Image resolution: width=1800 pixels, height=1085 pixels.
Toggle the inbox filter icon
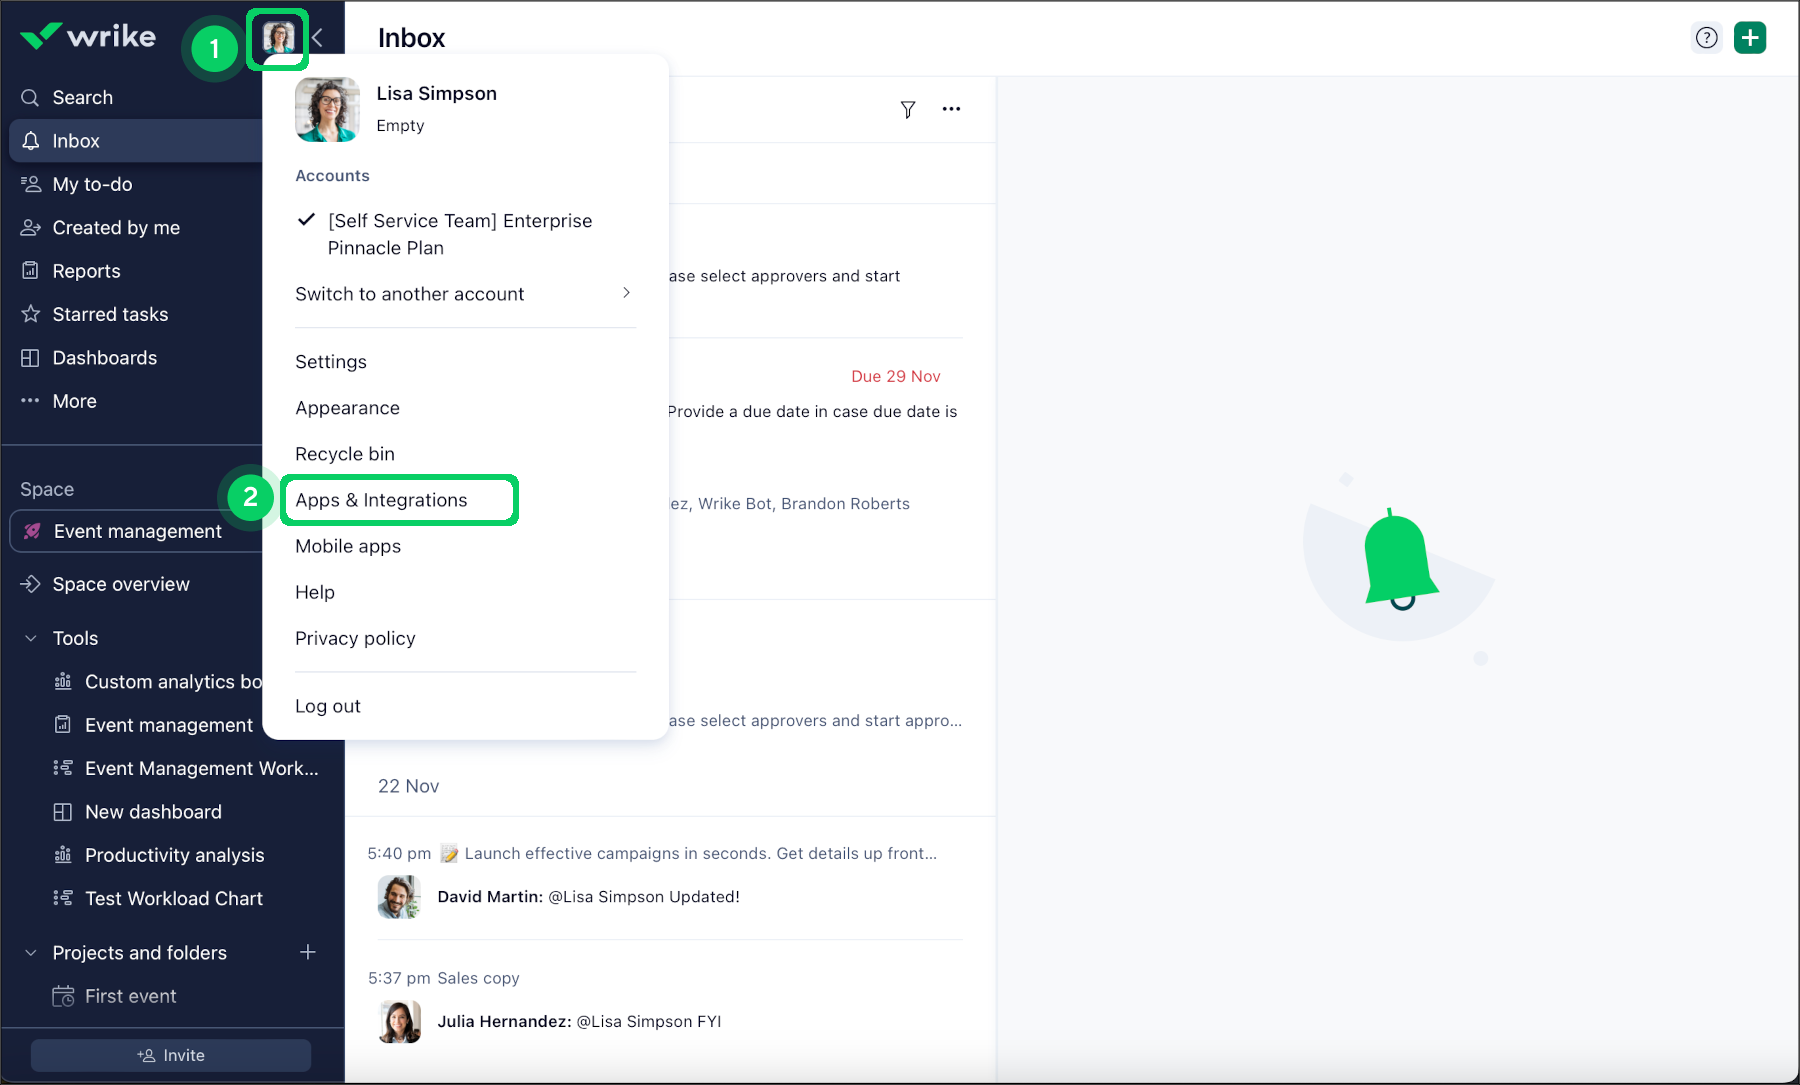point(908,109)
